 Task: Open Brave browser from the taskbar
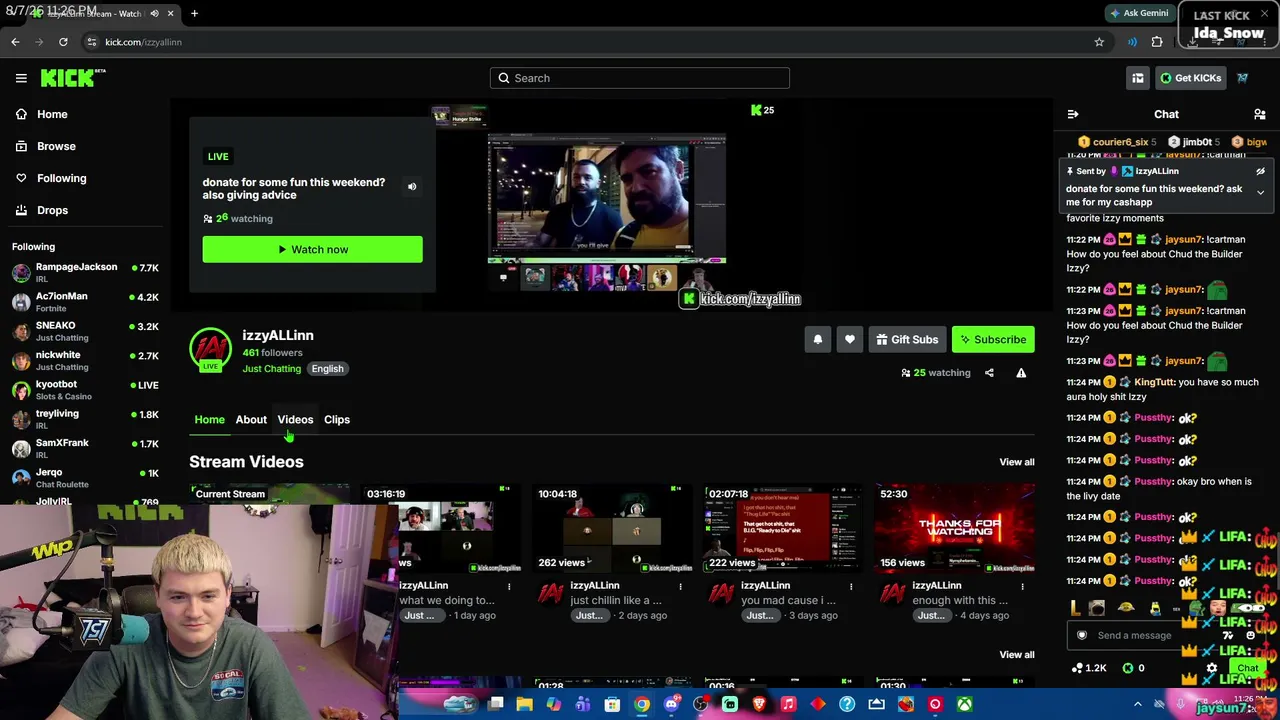pos(759,704)
